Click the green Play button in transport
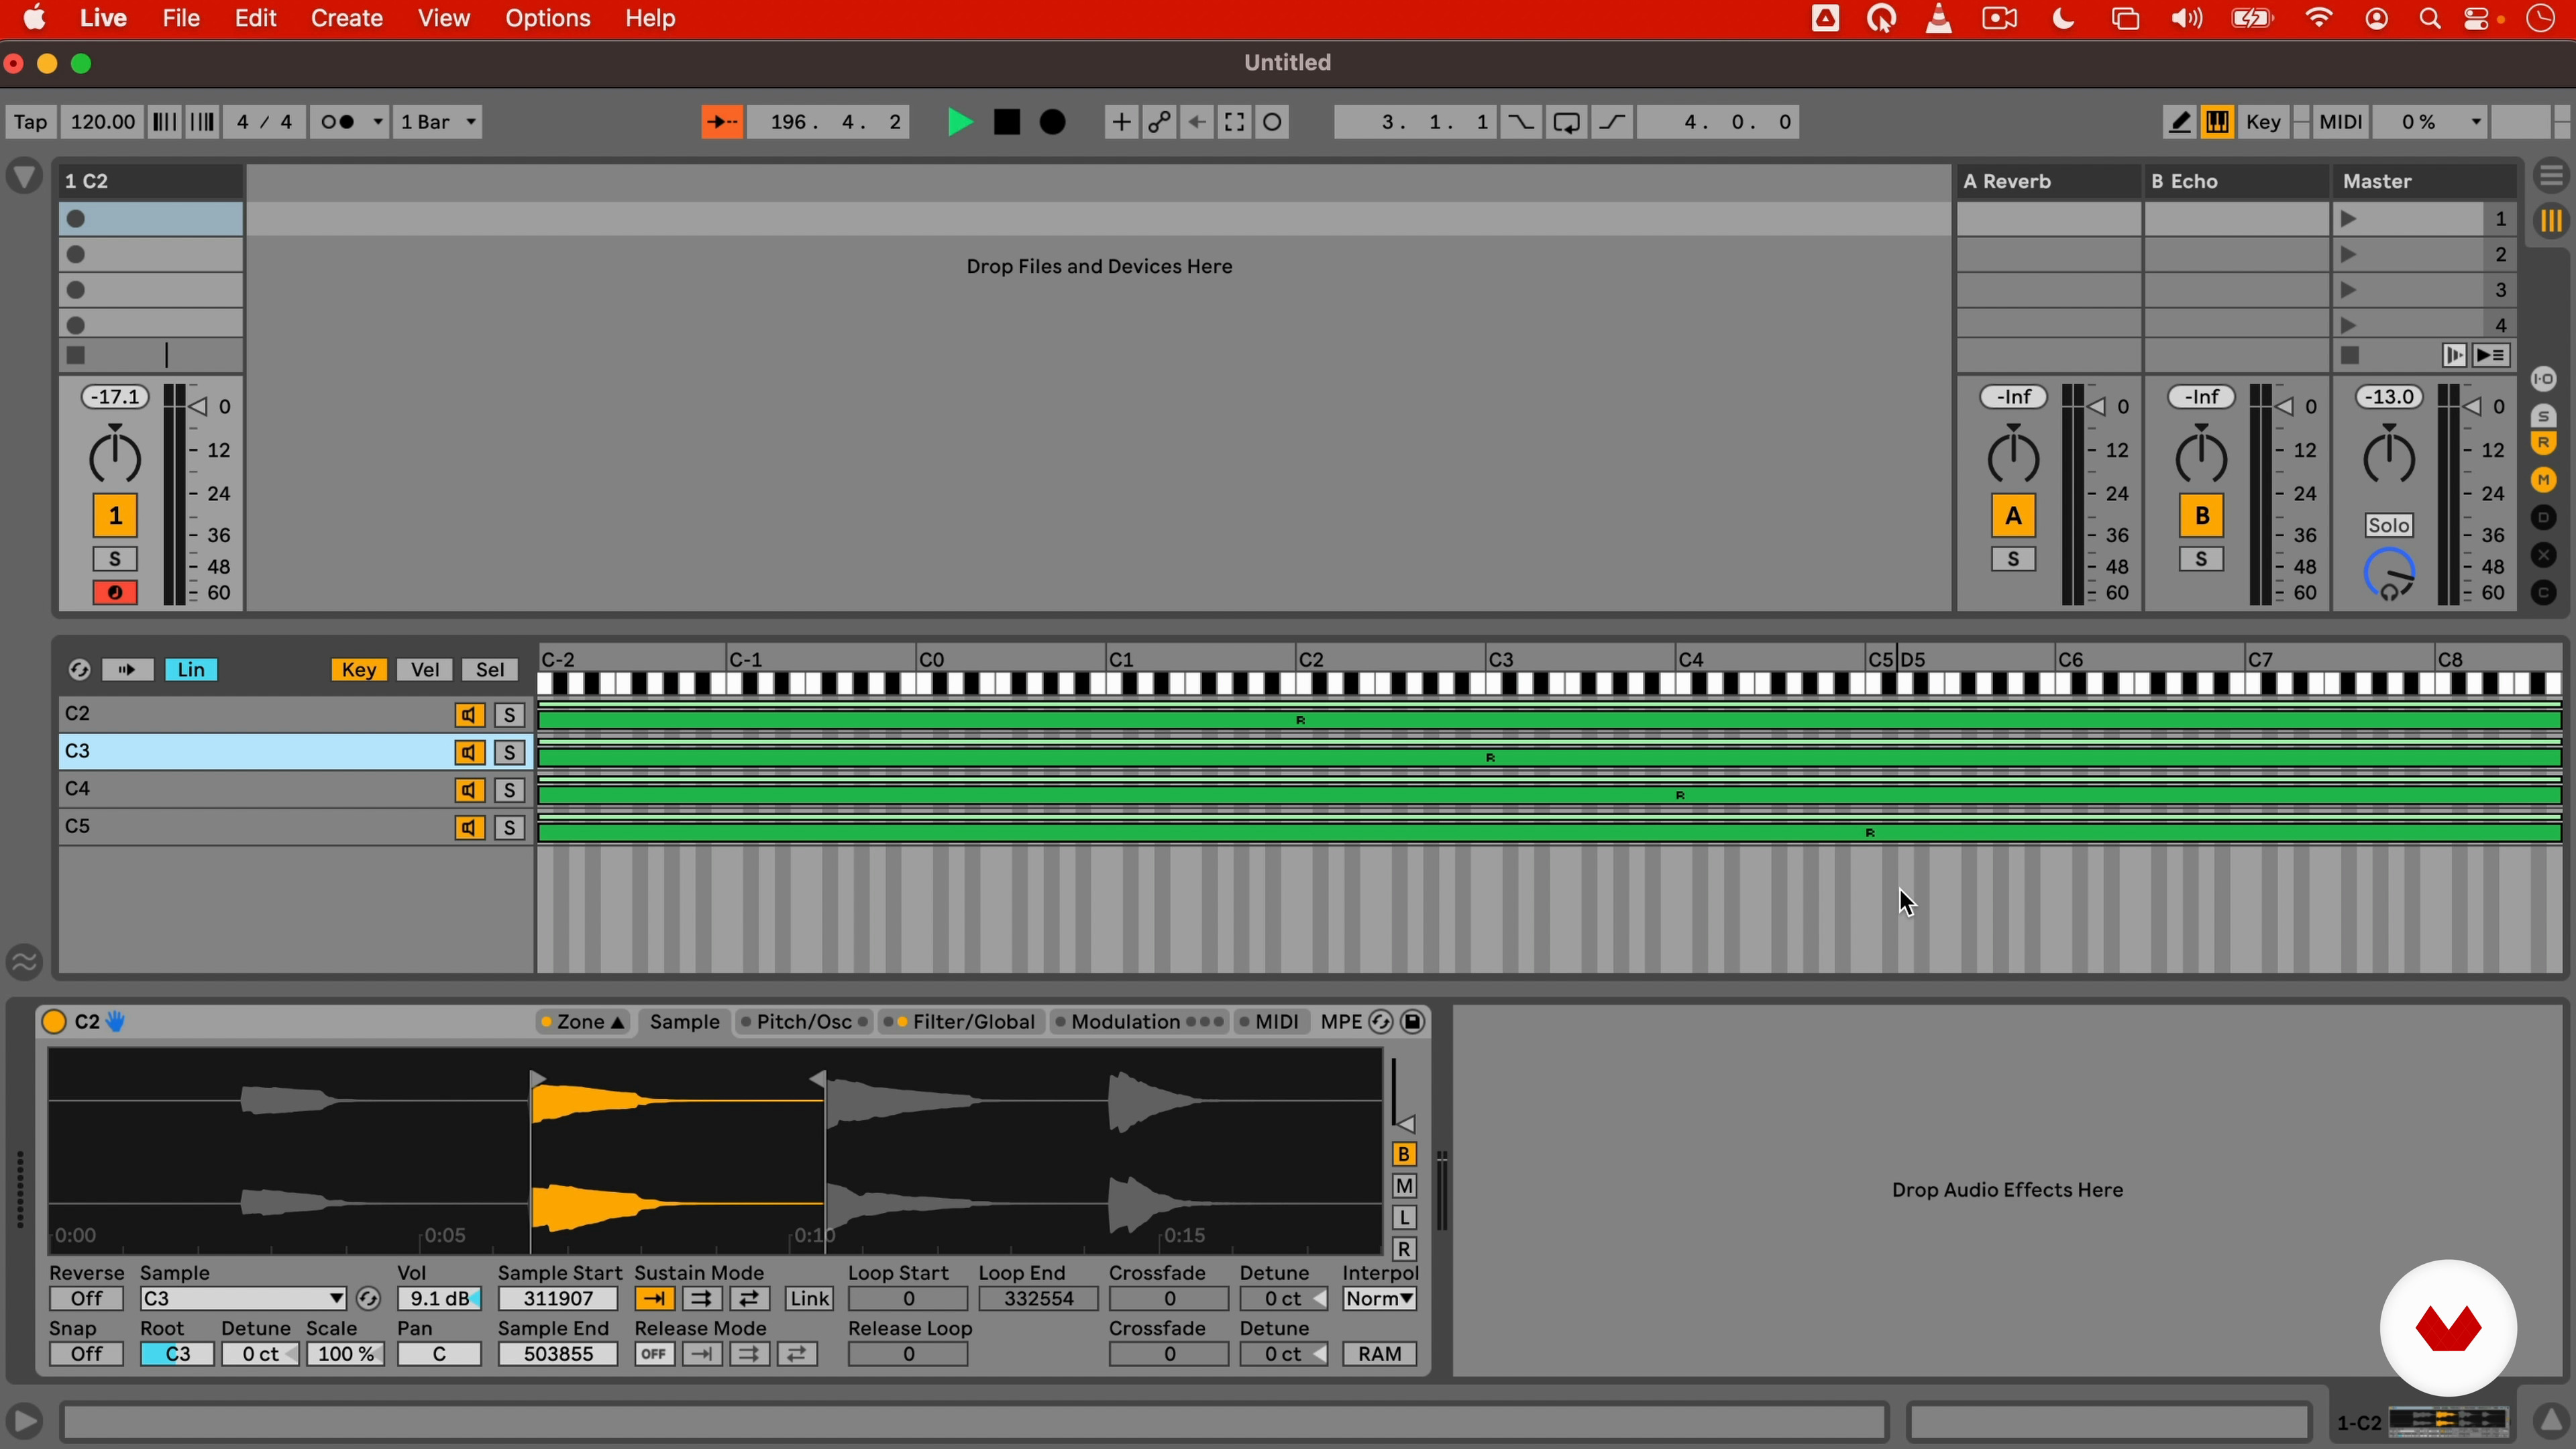The height and width of the screenshot is (1449, 2576). point(959,122)
